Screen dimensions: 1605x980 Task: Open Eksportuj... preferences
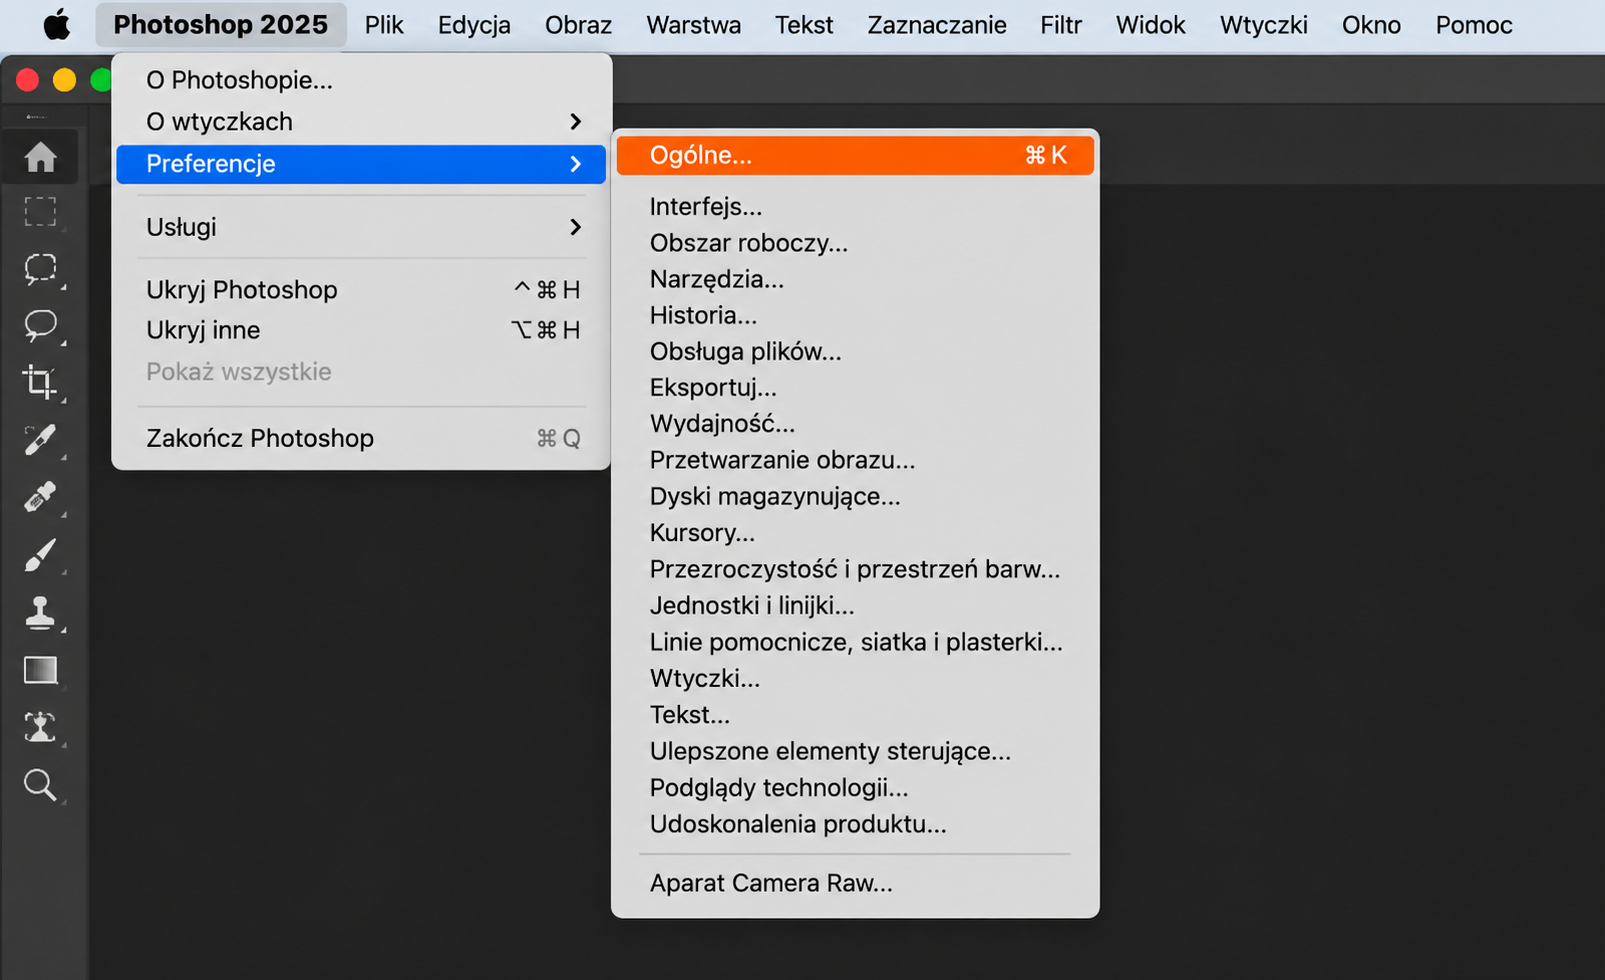[x=855, y=387]
